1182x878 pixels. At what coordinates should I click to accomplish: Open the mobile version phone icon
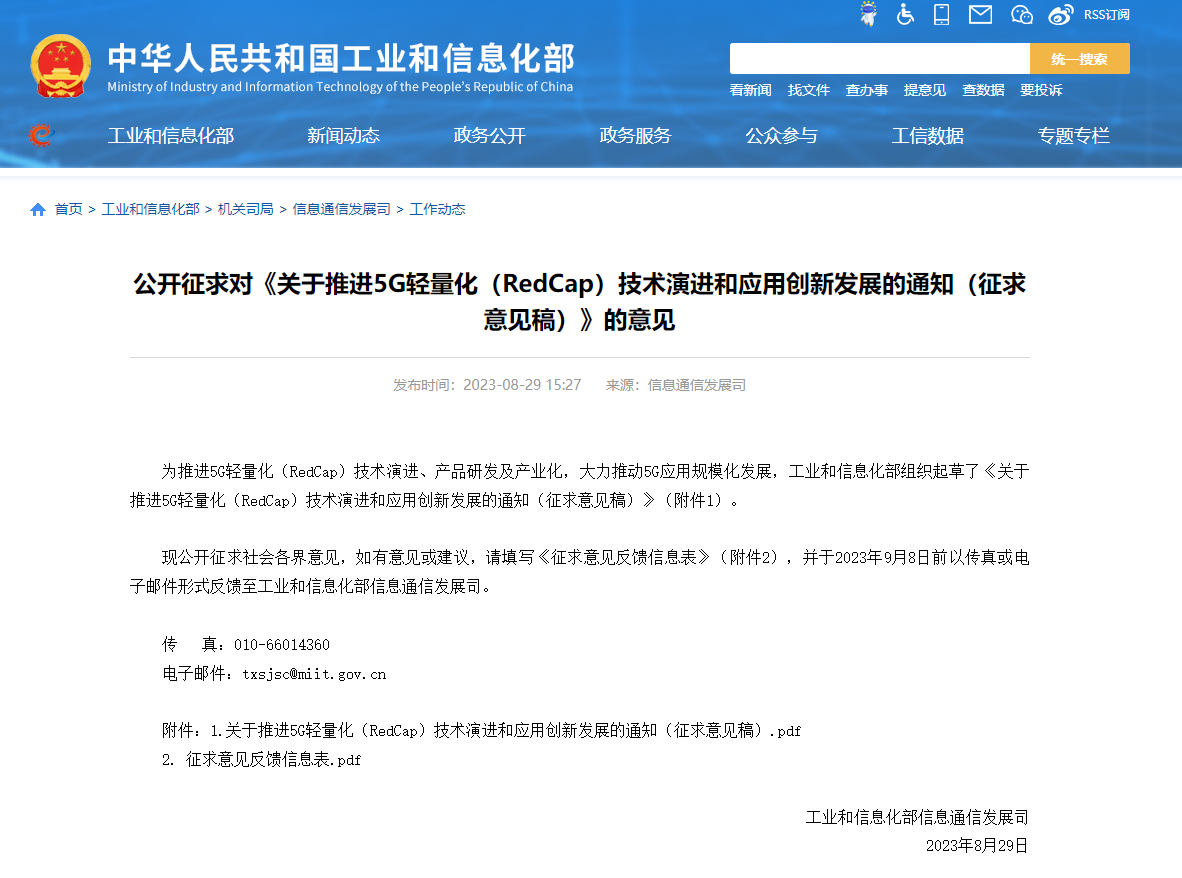pos(941,14)
